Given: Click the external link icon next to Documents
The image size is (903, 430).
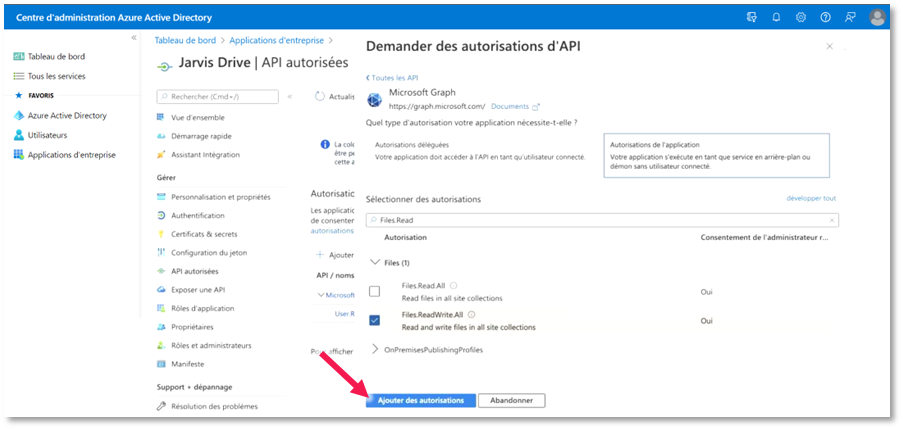Looking at the screenshot, I should tap(536, 106).
